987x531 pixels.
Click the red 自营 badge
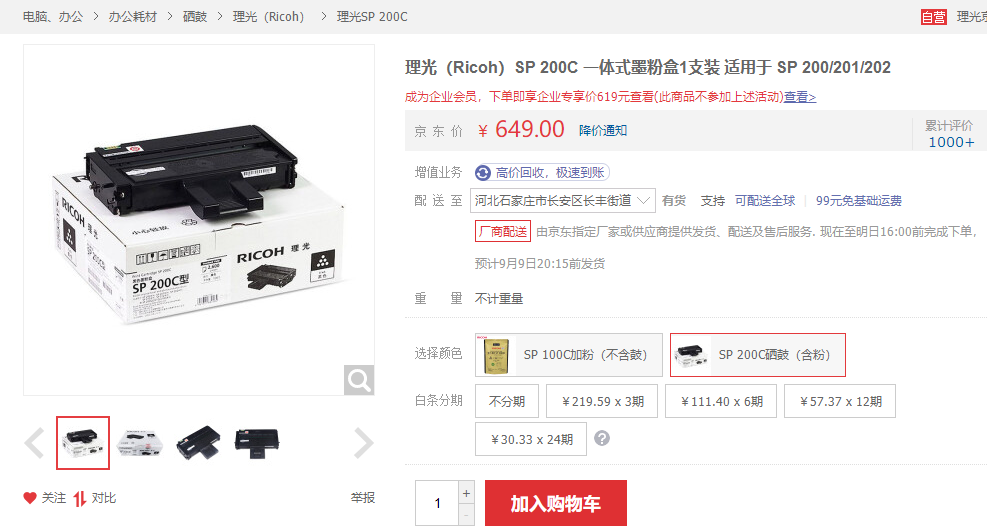tap(933, 17)
